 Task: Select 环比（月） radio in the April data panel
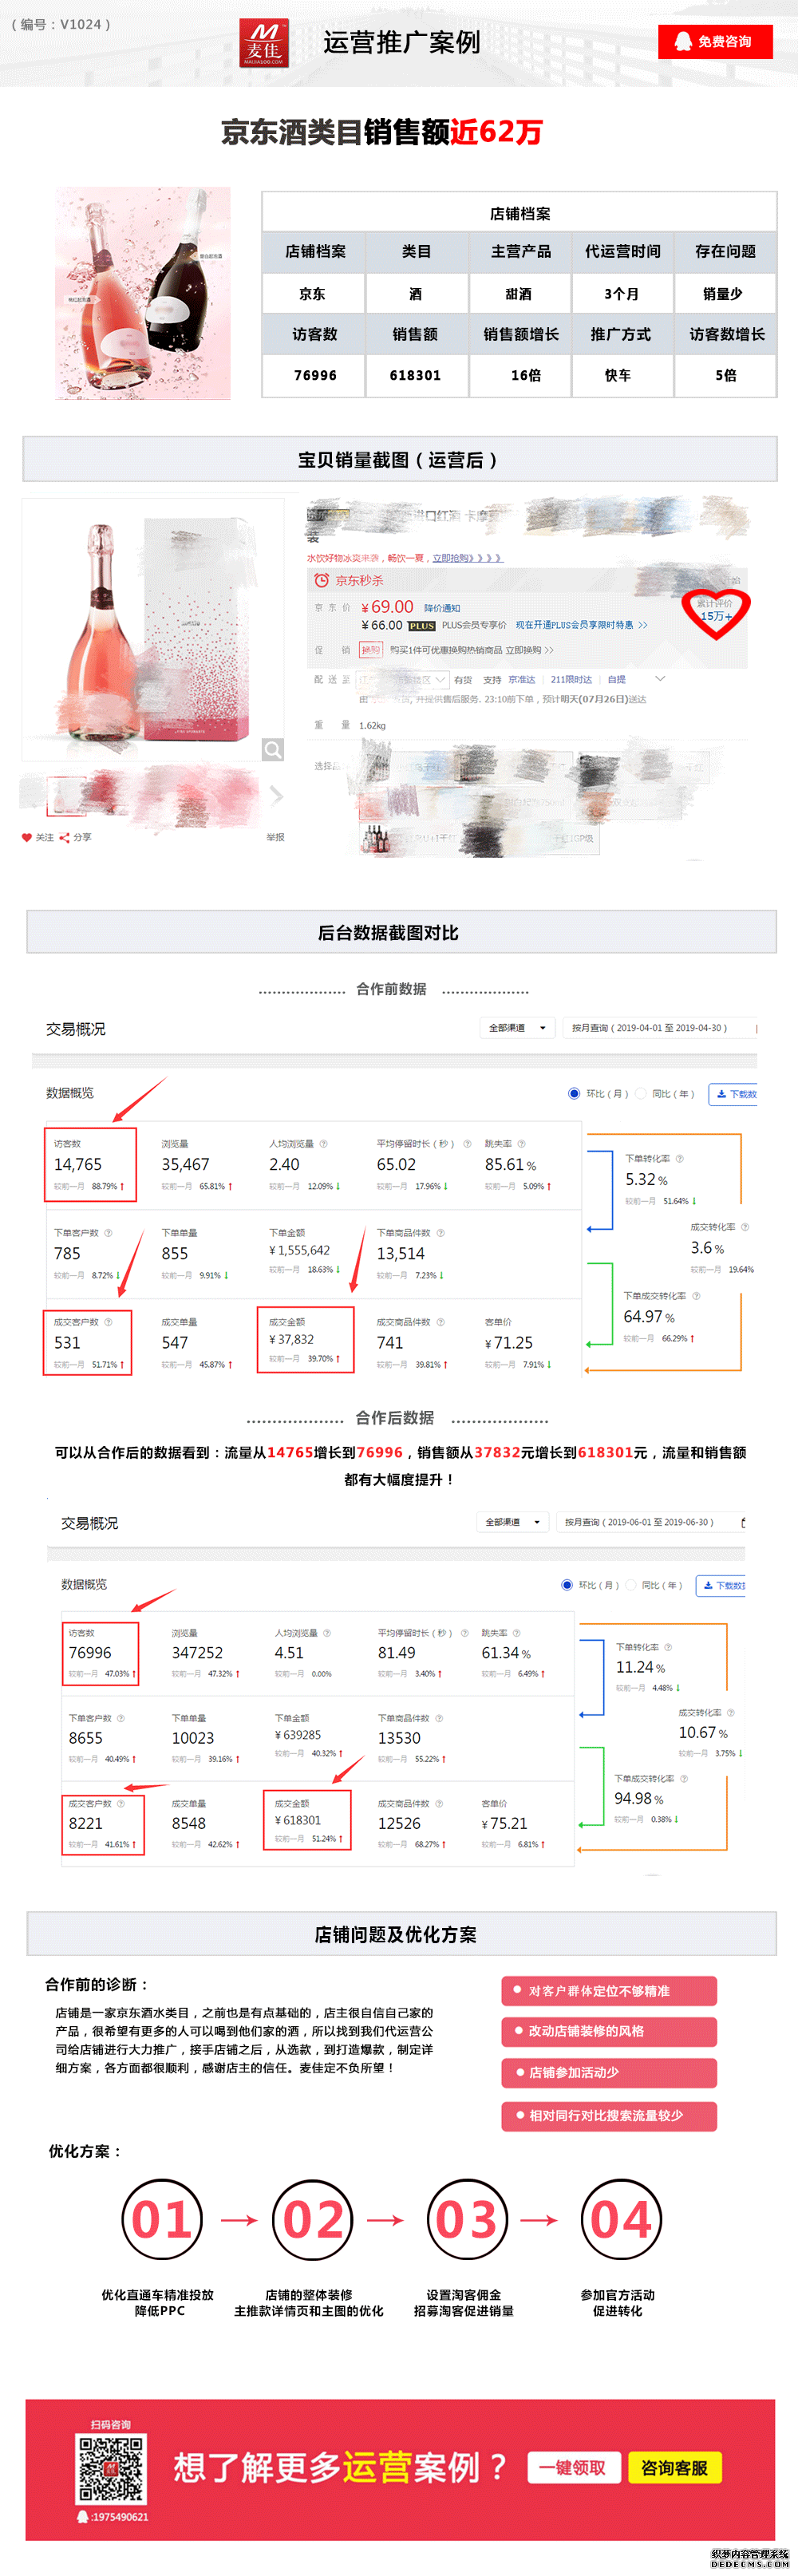tap(574, 1093)
